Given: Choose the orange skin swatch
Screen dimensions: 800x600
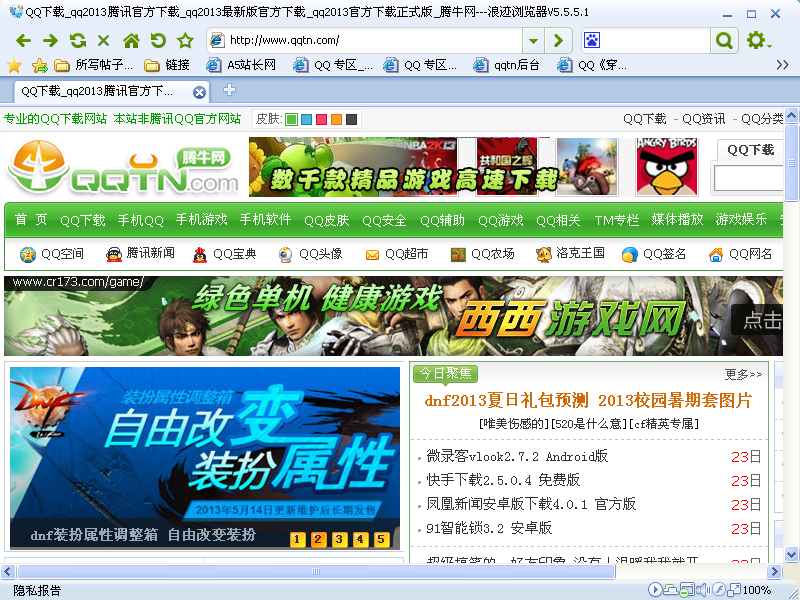Looking at the screenshot, I should pos(336,119).
